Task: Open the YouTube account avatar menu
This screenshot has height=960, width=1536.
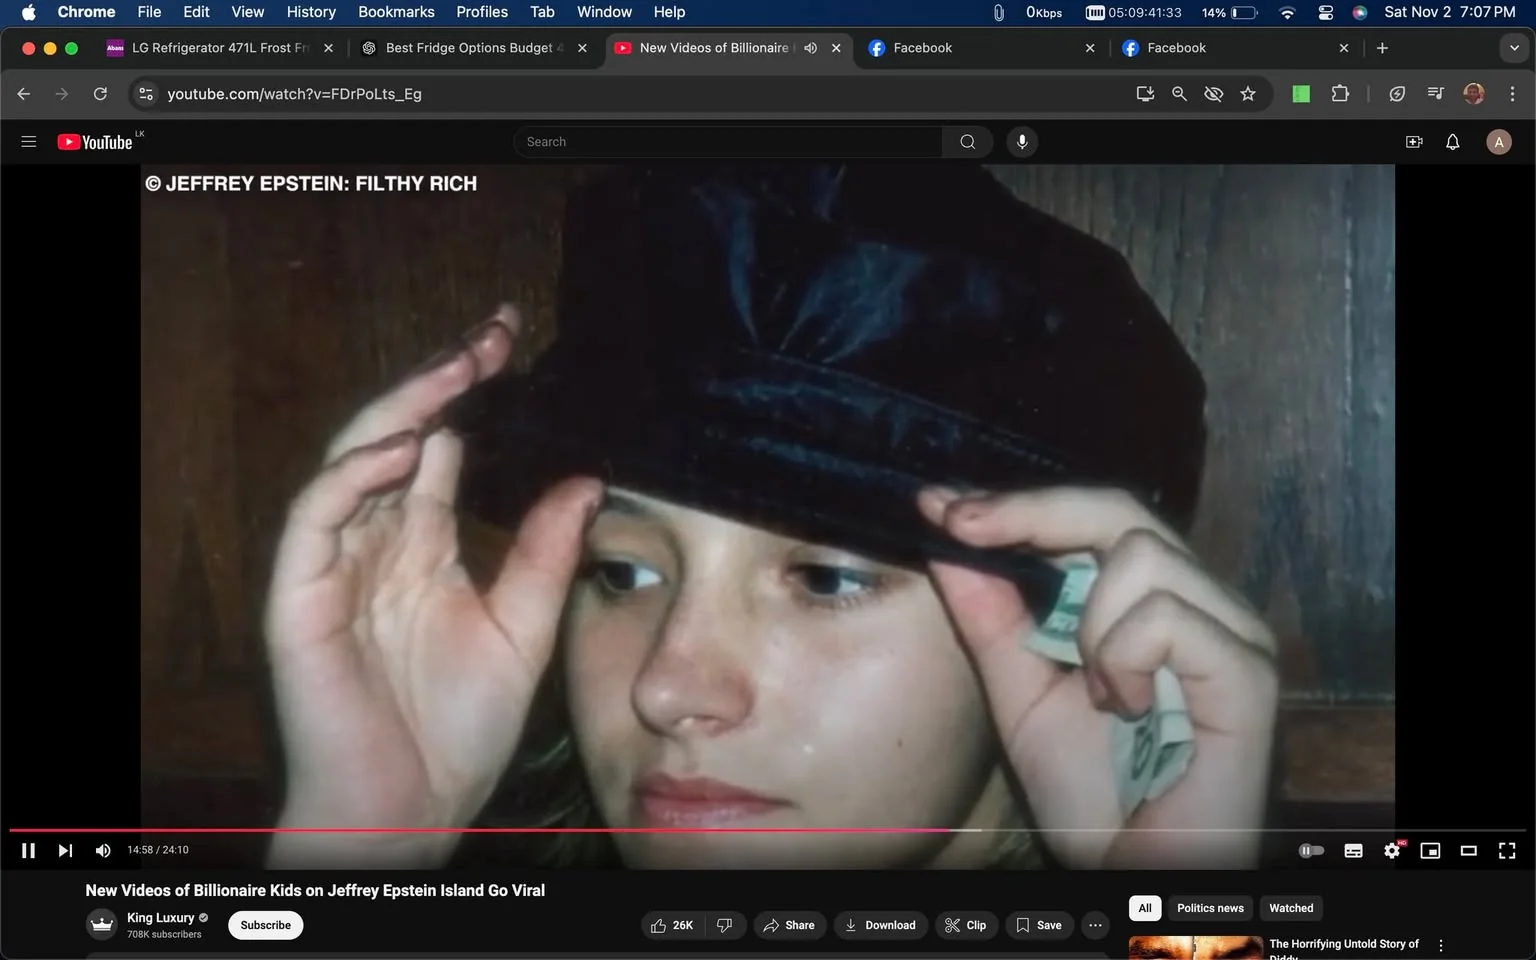Action: (x=1498, y=142)
